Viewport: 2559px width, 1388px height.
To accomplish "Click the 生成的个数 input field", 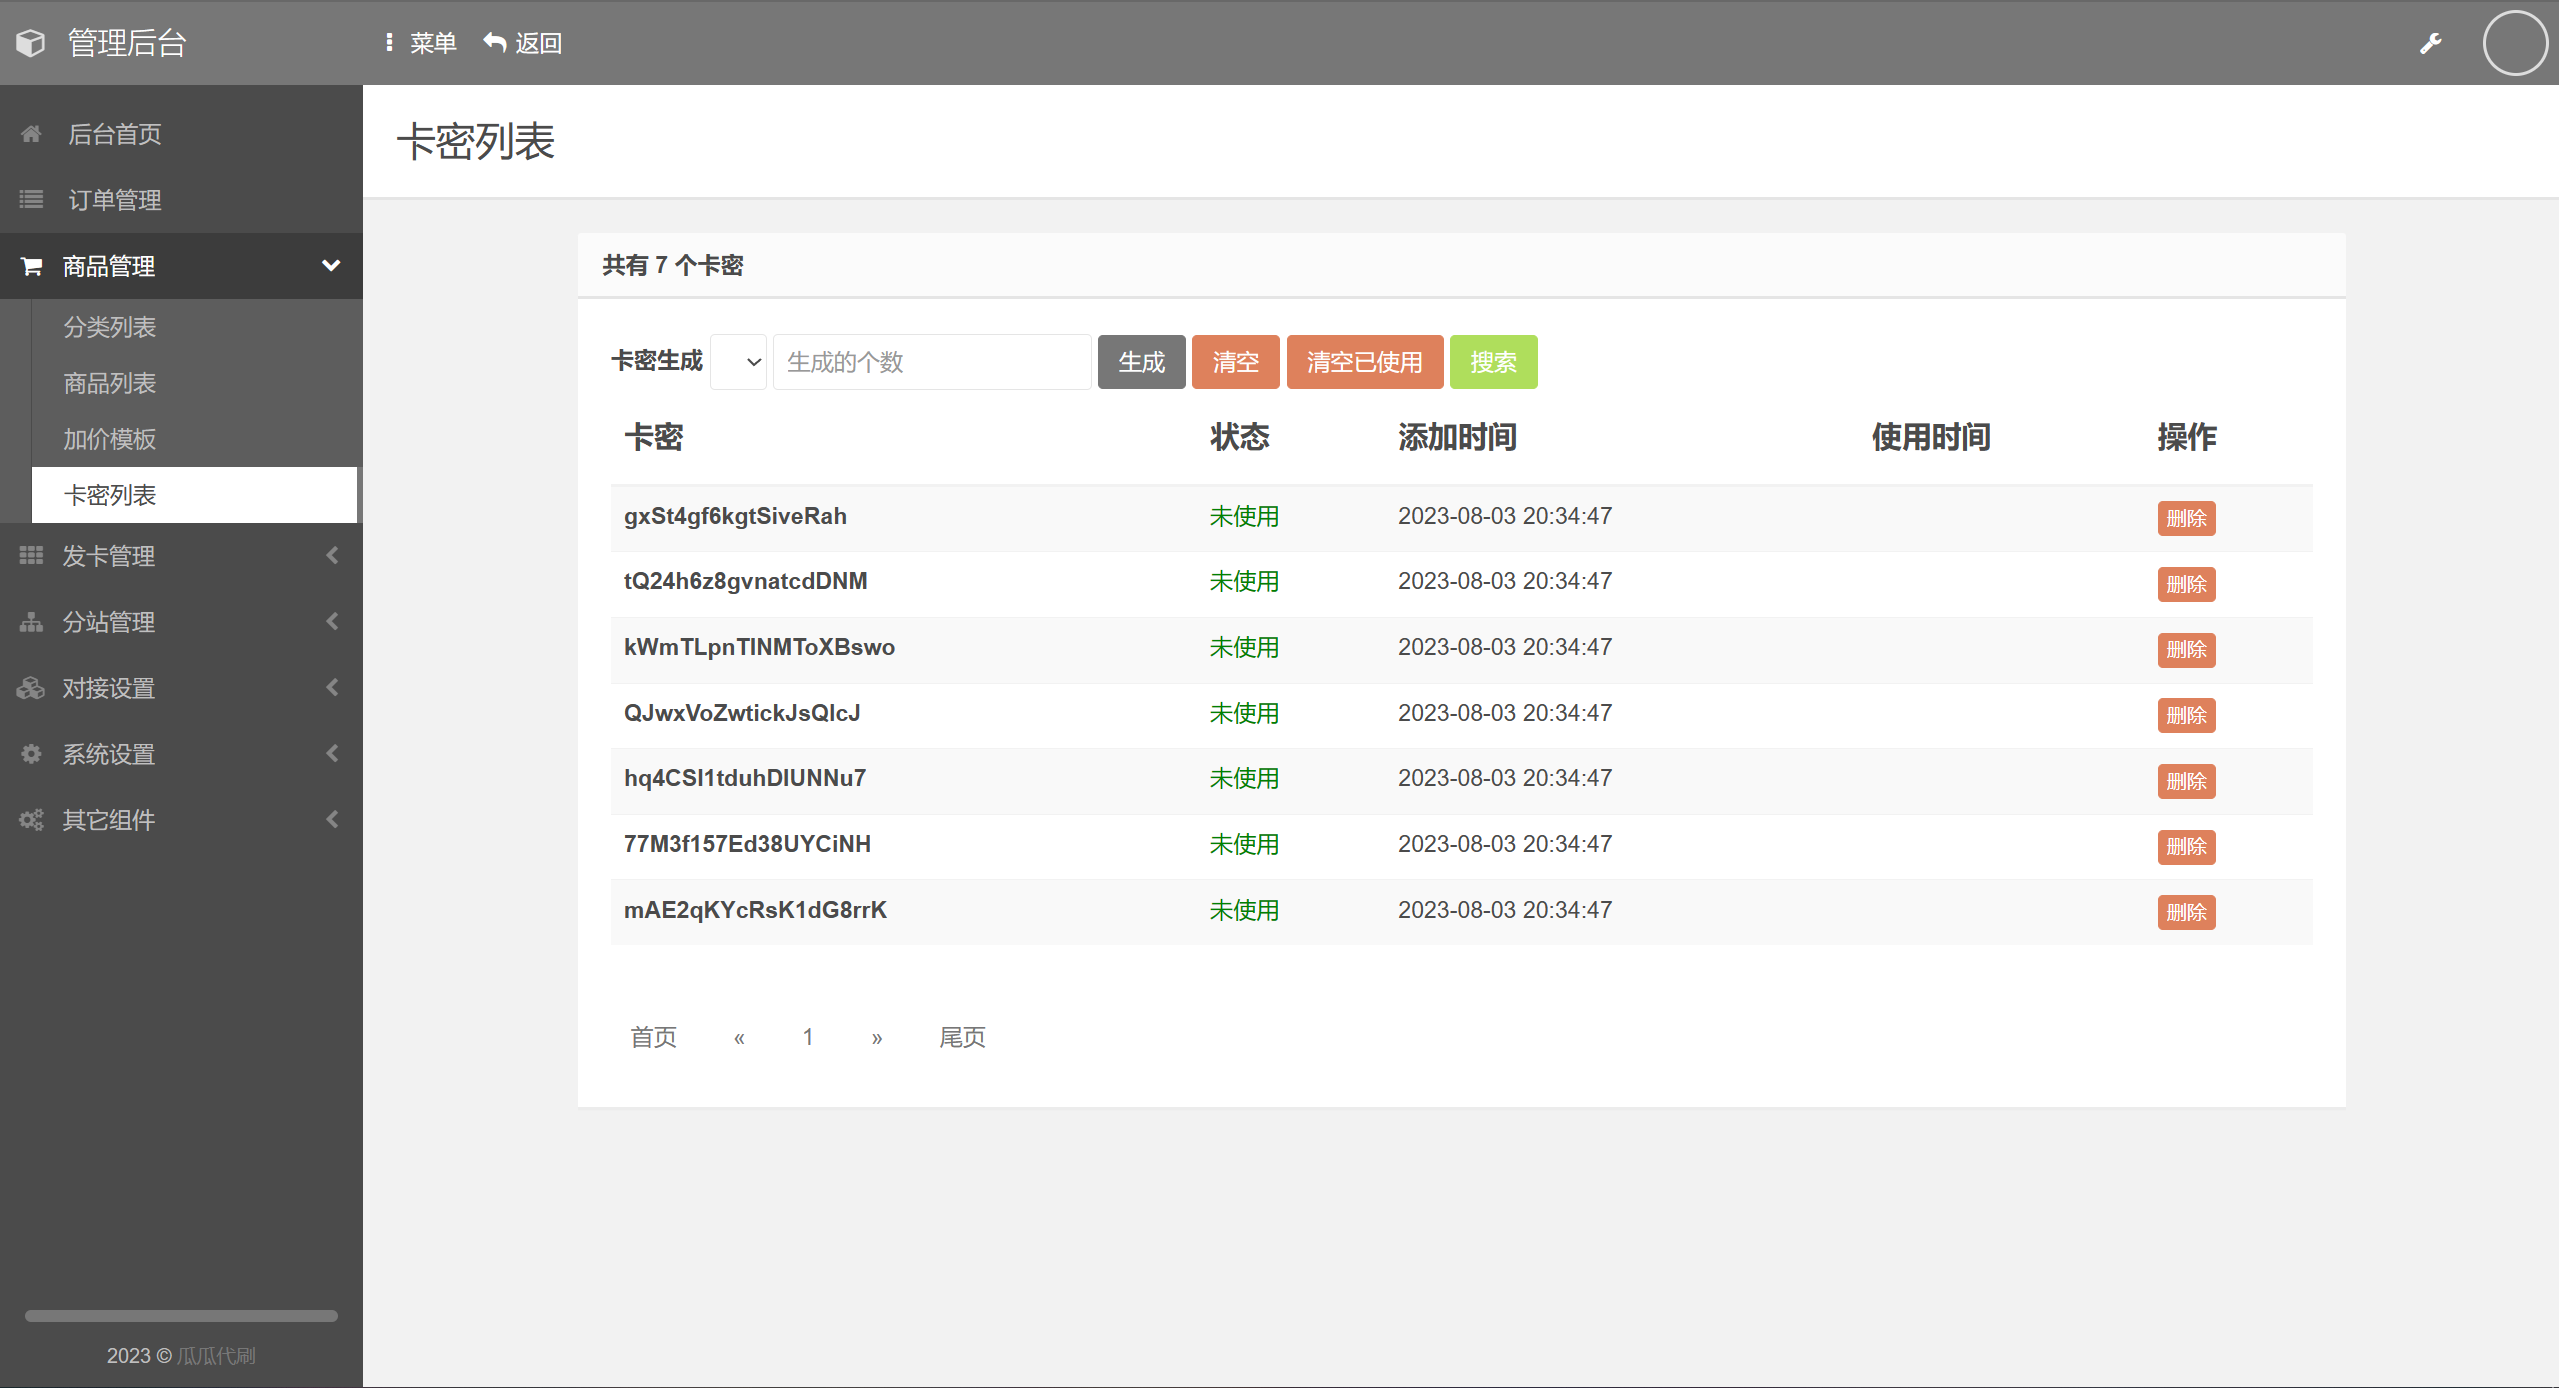I will point(931,362).
